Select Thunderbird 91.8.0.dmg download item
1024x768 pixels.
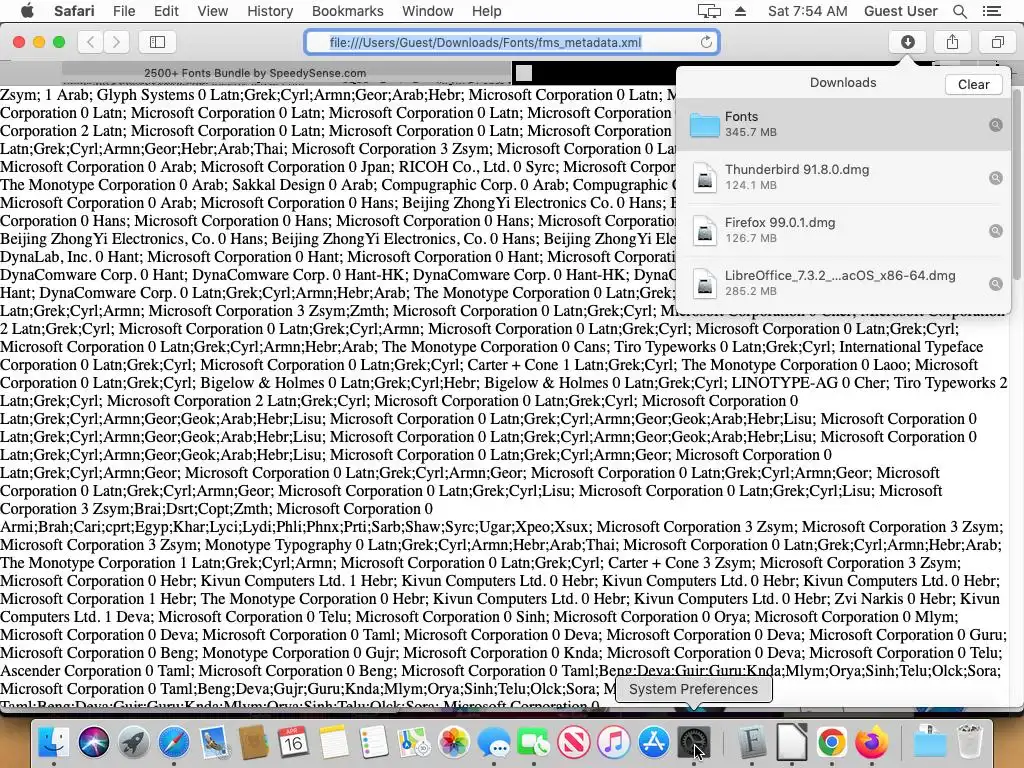point(843,178)
